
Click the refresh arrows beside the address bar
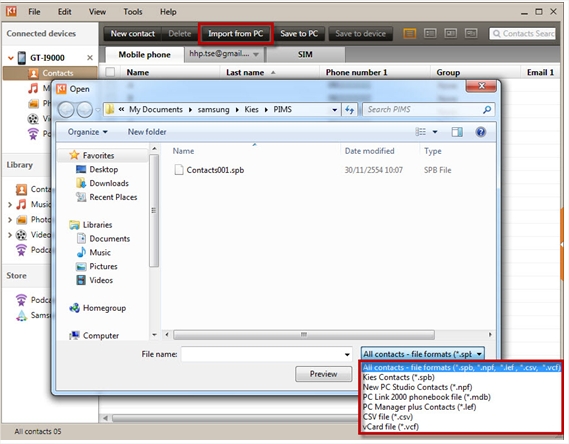point(349,110)
